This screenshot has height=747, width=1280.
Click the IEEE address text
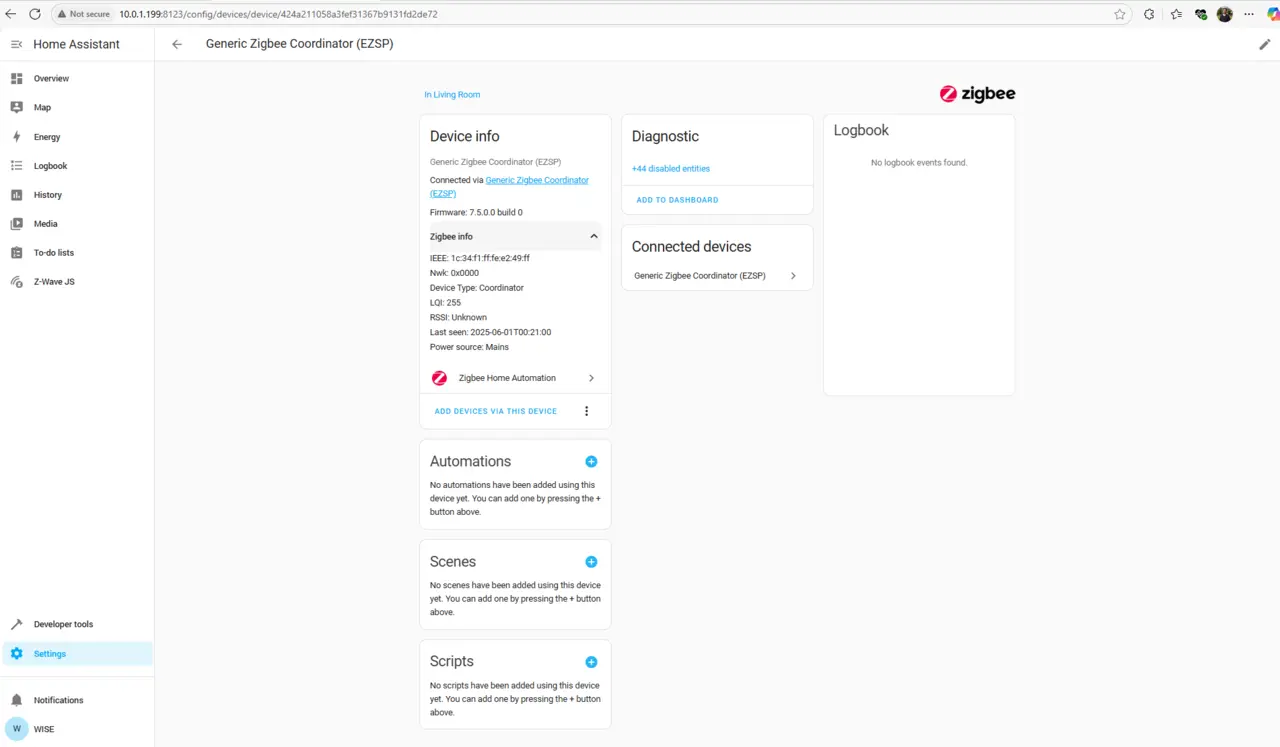pyautogui.click(x=480, y=258)
